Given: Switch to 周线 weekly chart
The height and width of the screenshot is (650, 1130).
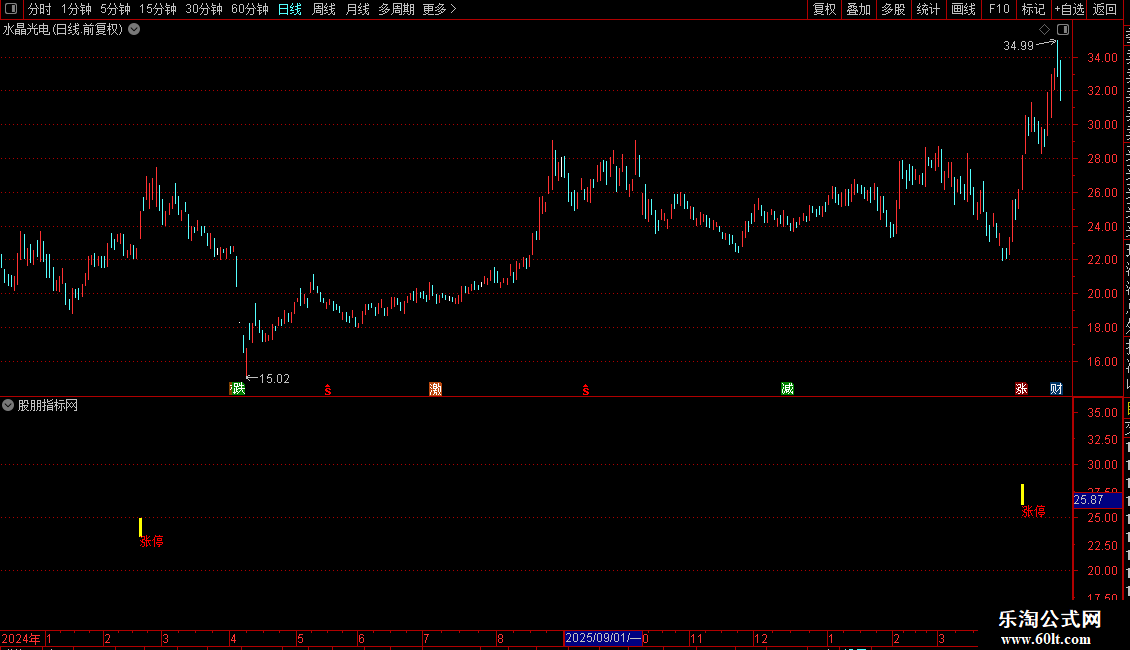Looking at the screenshot, I should [x=324, y=9].
